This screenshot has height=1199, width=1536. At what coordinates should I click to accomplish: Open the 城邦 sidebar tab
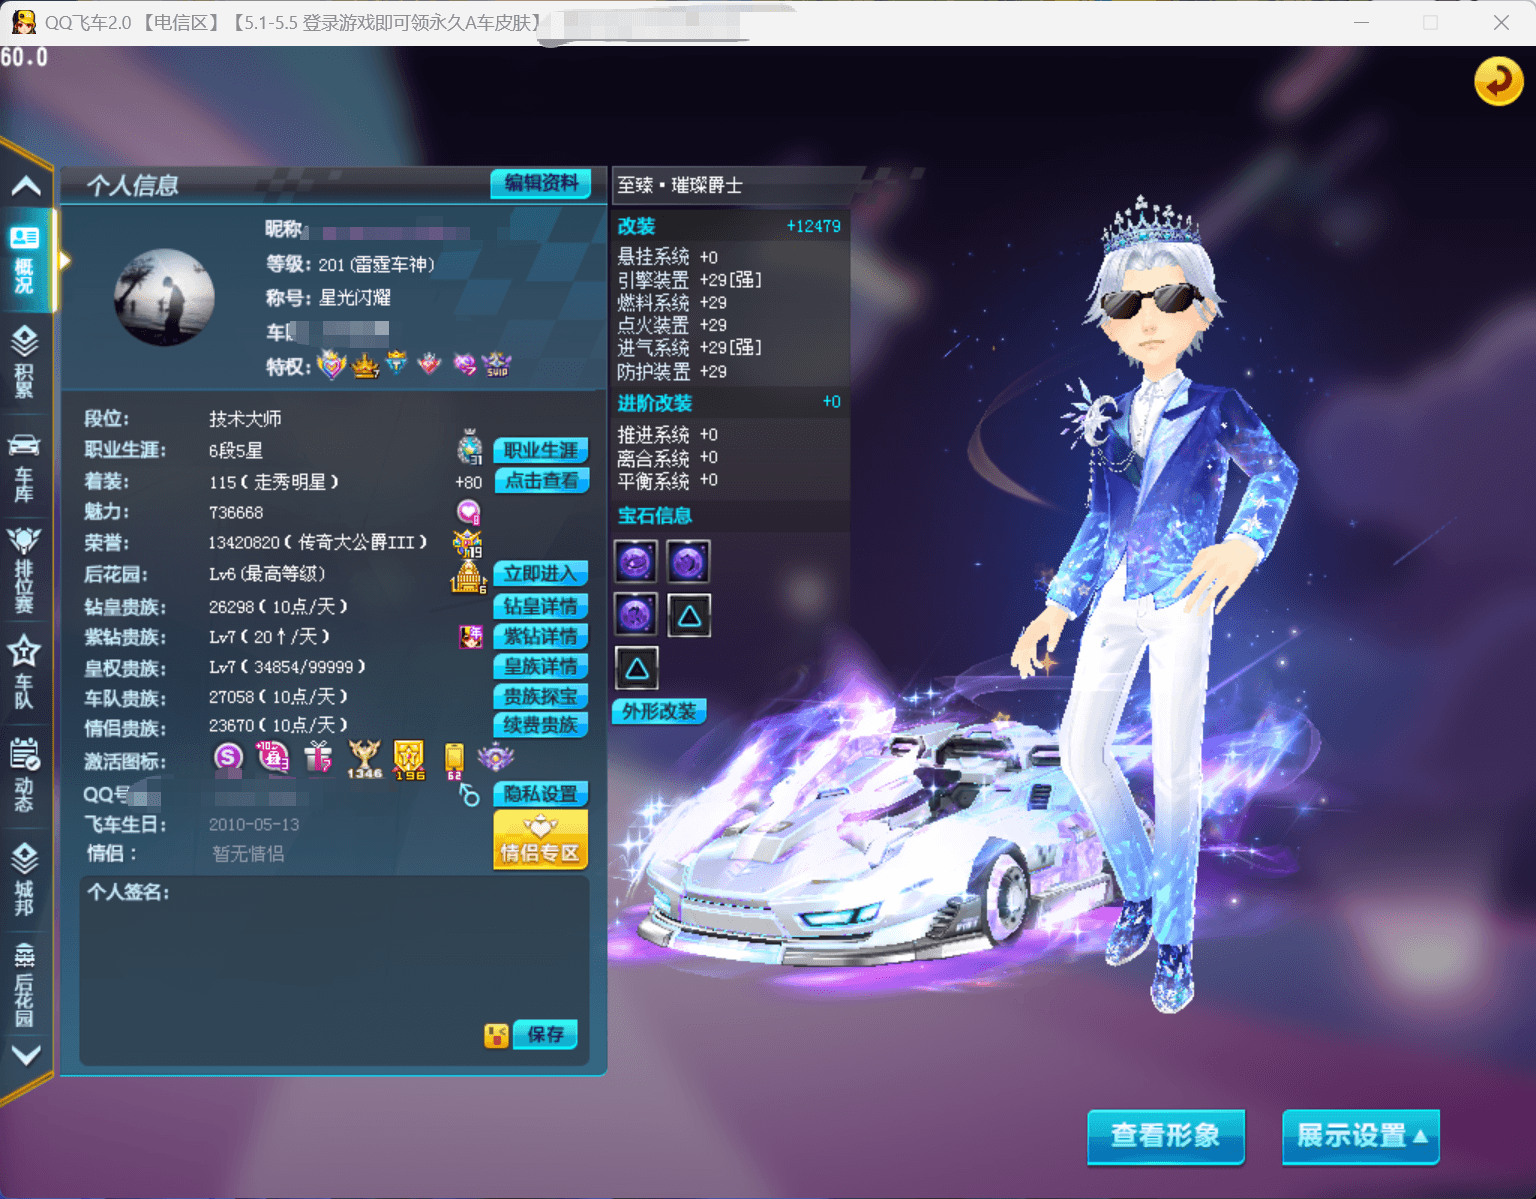click(25, 880)
